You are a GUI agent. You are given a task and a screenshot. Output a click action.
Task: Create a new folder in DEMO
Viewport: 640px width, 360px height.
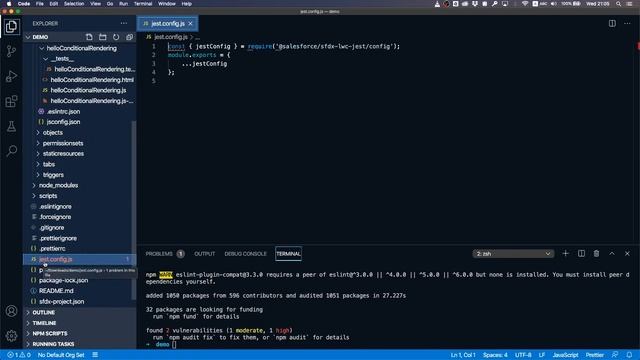click(x=102, y=37)
